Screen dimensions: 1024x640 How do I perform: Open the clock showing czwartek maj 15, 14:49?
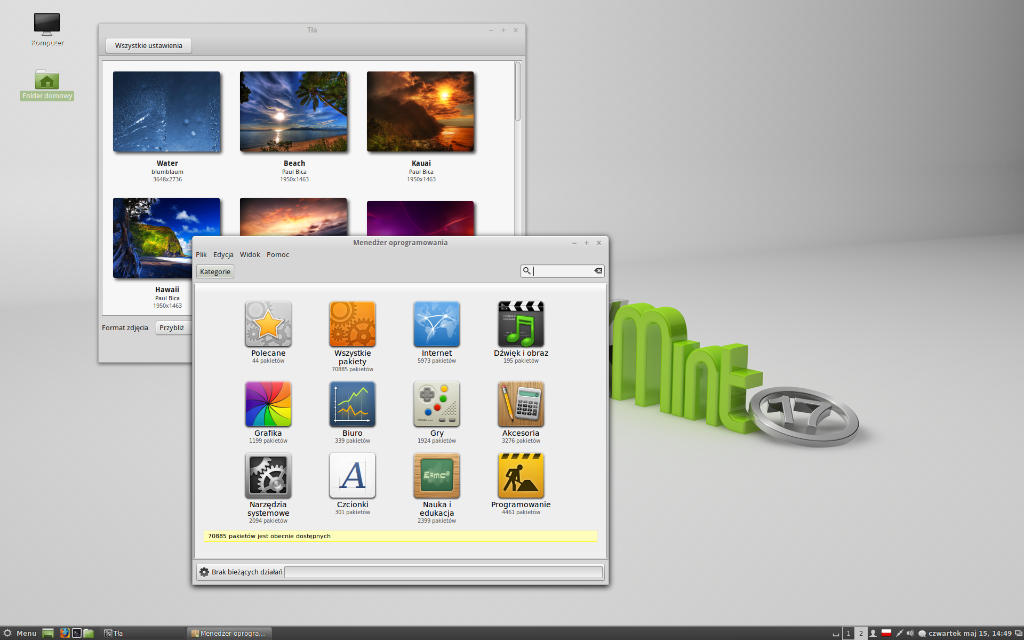(969, 633)
